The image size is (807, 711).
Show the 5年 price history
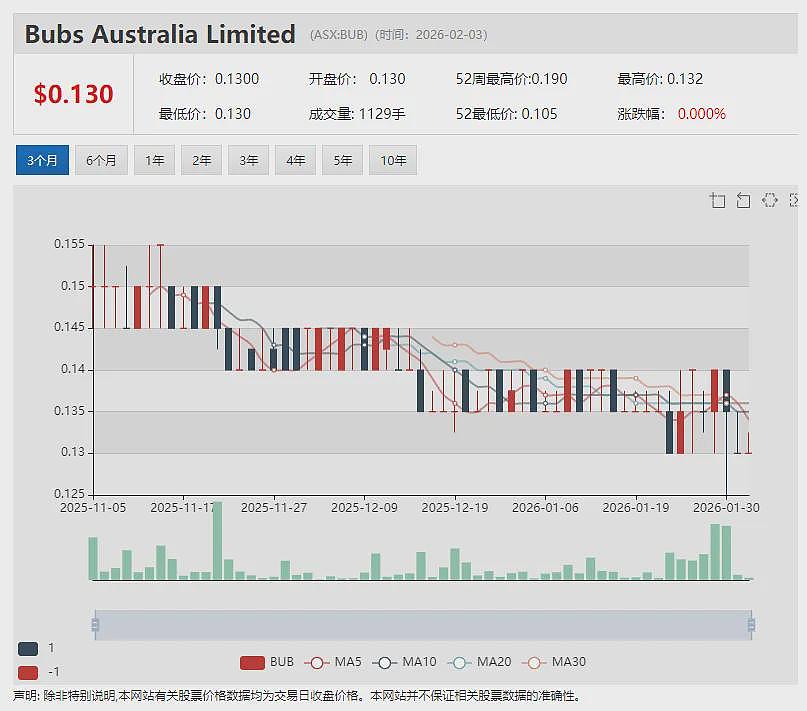pos(342,160)
